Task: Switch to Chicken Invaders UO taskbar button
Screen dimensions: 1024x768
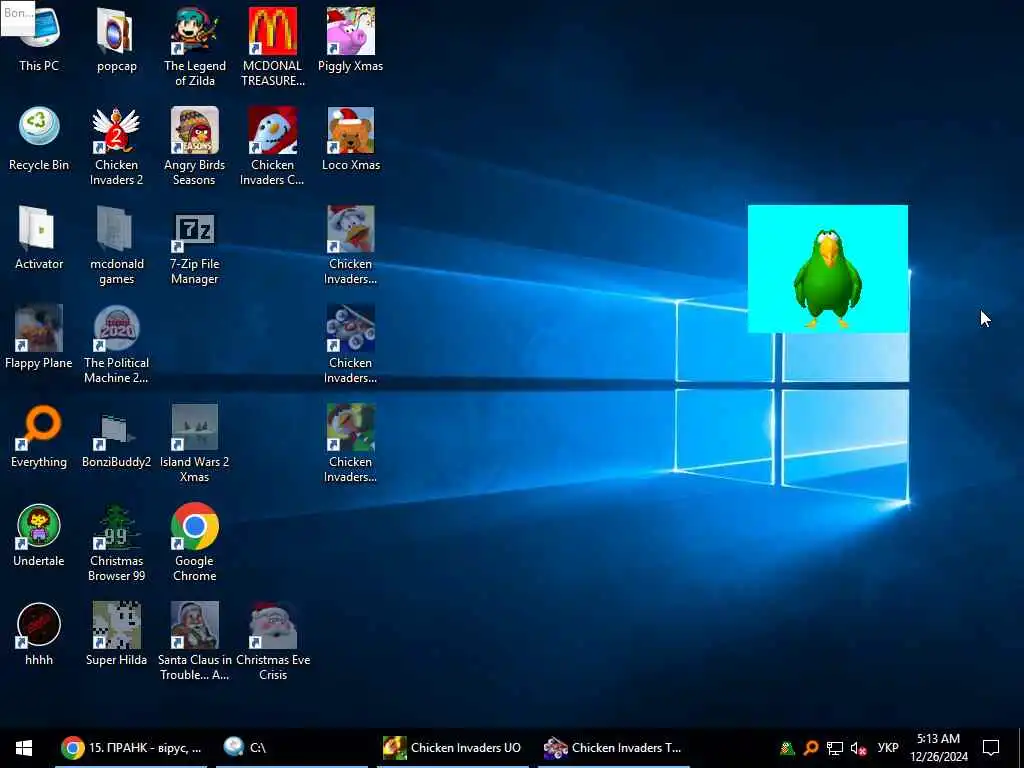Action: (x=453, y=748)
